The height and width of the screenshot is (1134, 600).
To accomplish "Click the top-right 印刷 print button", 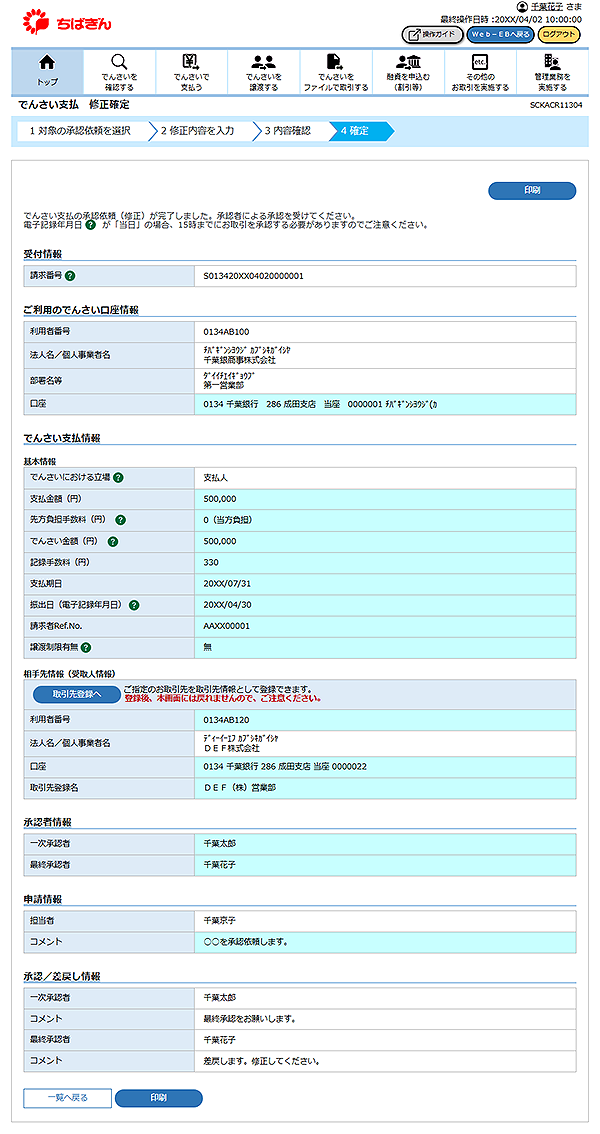I will tap(532, 191).
